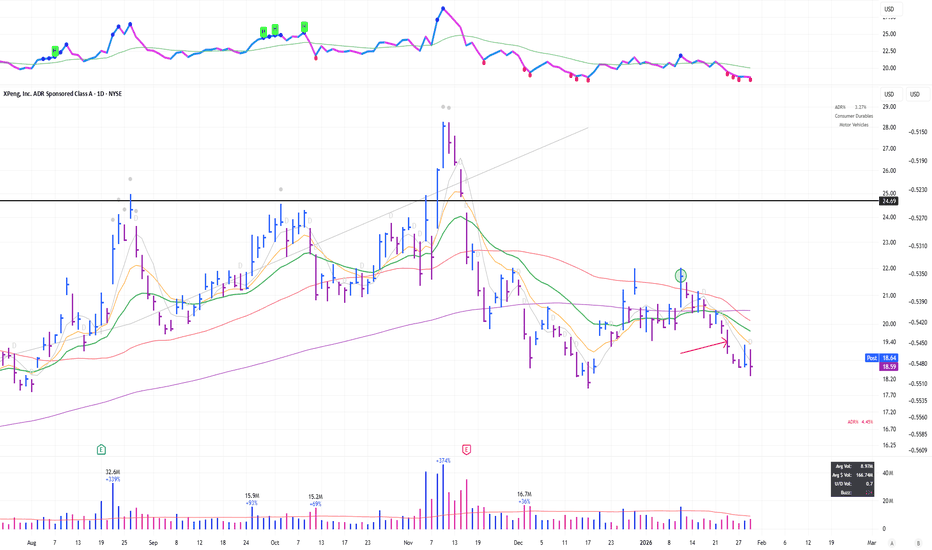Toggle the B scale button
Image resolution: width=932 pixels, height=550 pixels.
pos(918,543)
